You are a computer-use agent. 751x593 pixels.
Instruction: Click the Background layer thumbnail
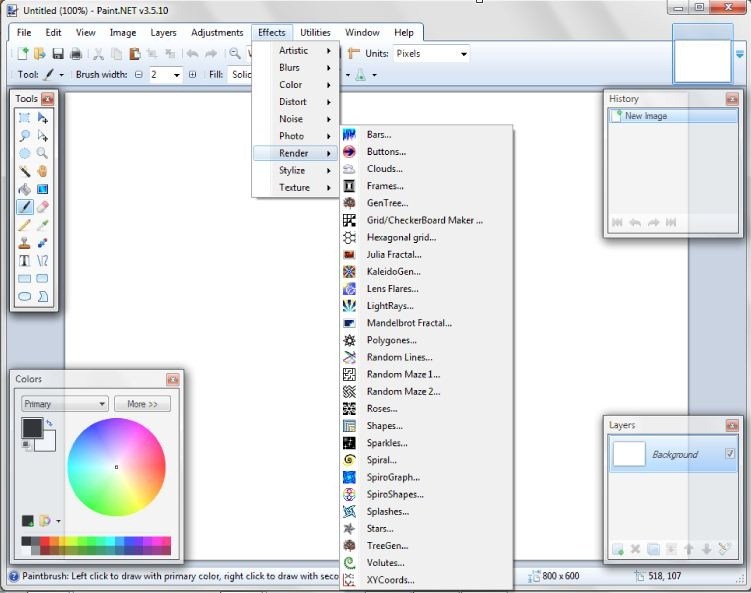pos(629,454)
